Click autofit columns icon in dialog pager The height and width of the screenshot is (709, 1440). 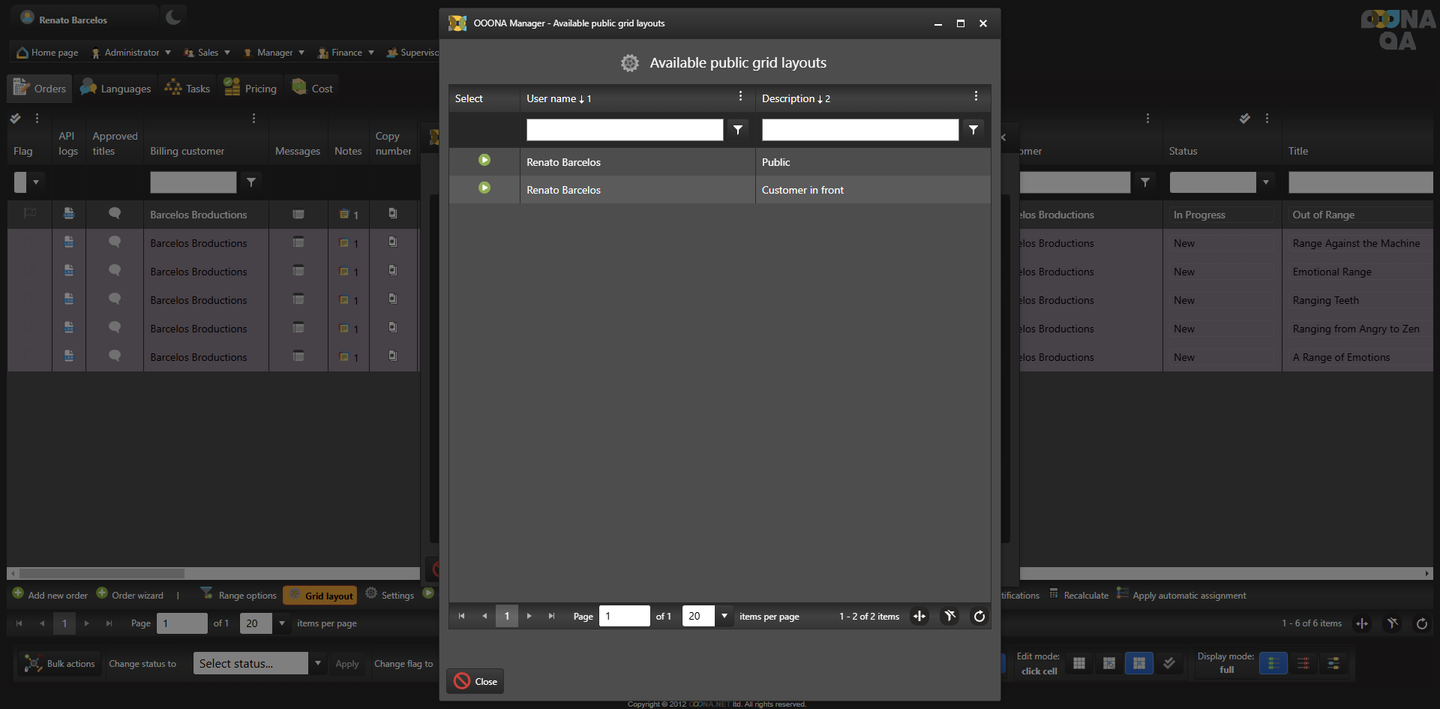[920, 617]
